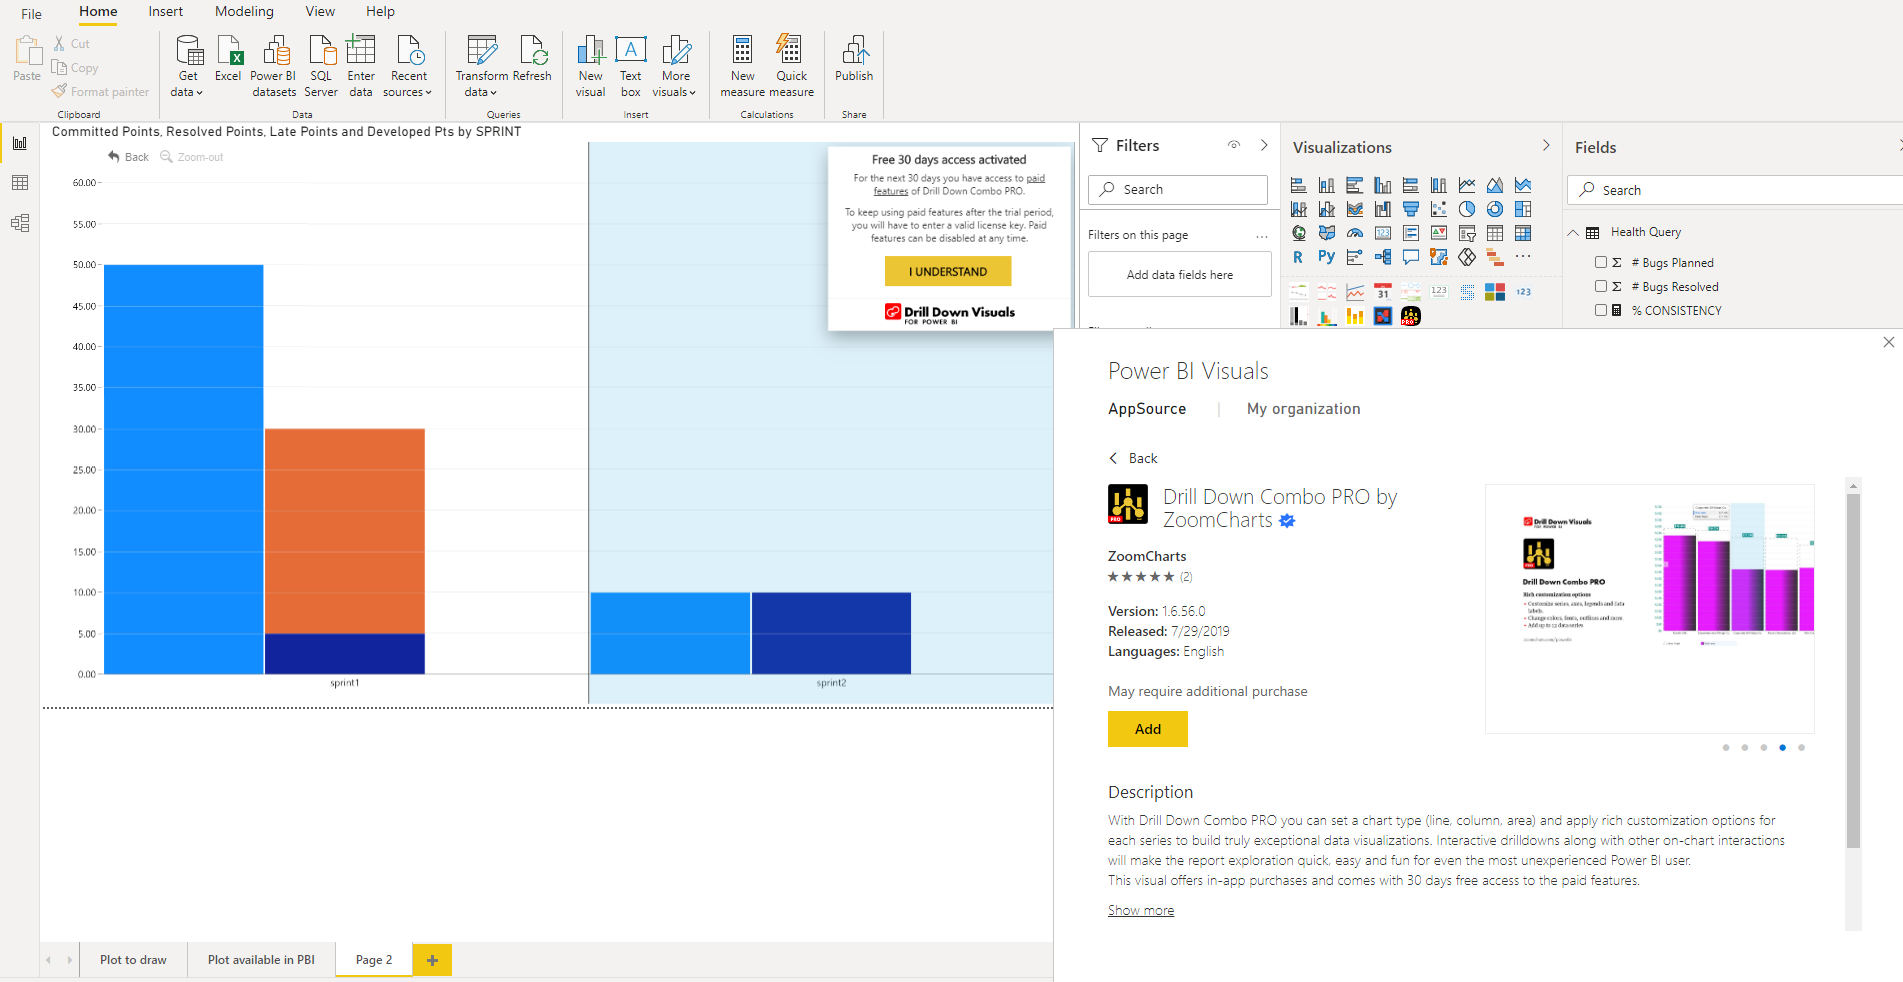Open the Model view in left sidebar
The width and height of the screenshot is (1903, 982).
pos(20,223)
